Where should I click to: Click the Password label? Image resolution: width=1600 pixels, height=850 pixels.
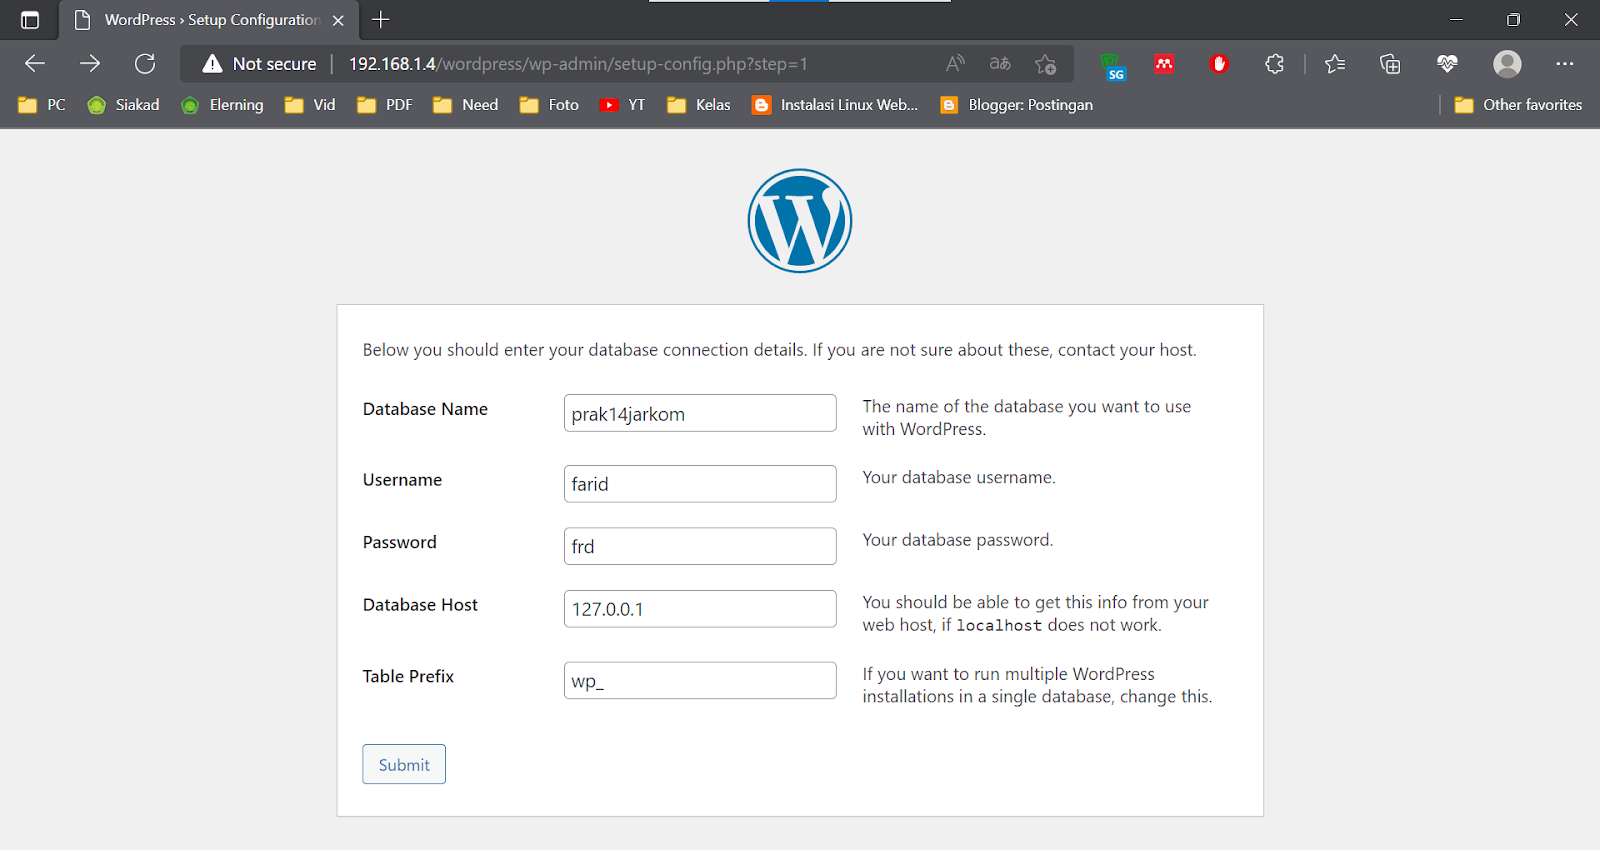tap(399, 542)
